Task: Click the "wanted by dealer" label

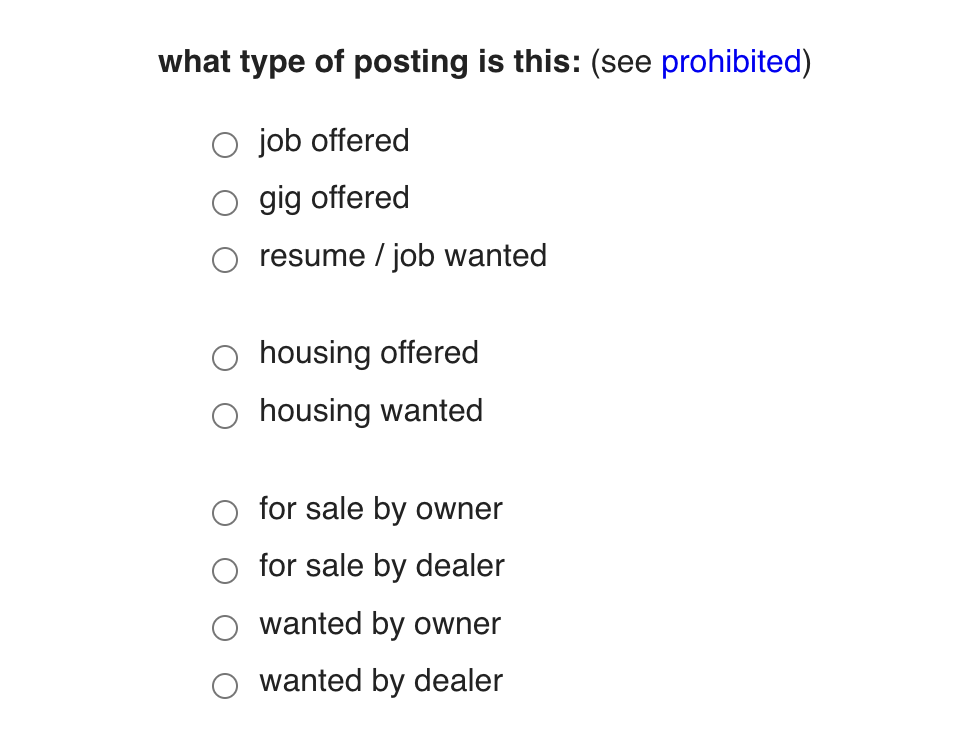Action: point(381,682)
